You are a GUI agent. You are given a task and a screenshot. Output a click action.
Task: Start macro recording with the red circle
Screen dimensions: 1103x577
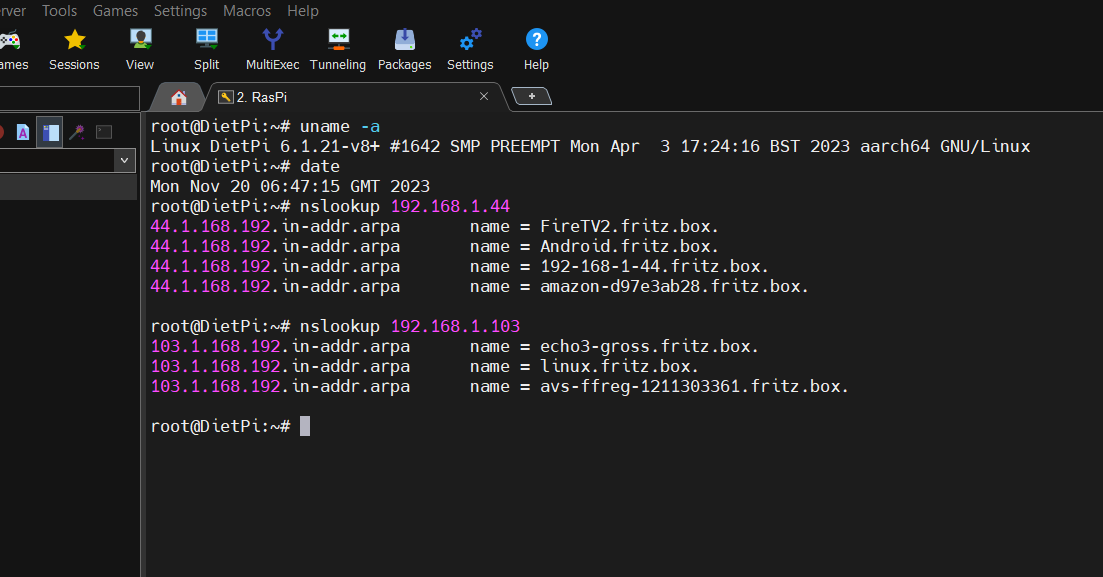coord(2,132)
